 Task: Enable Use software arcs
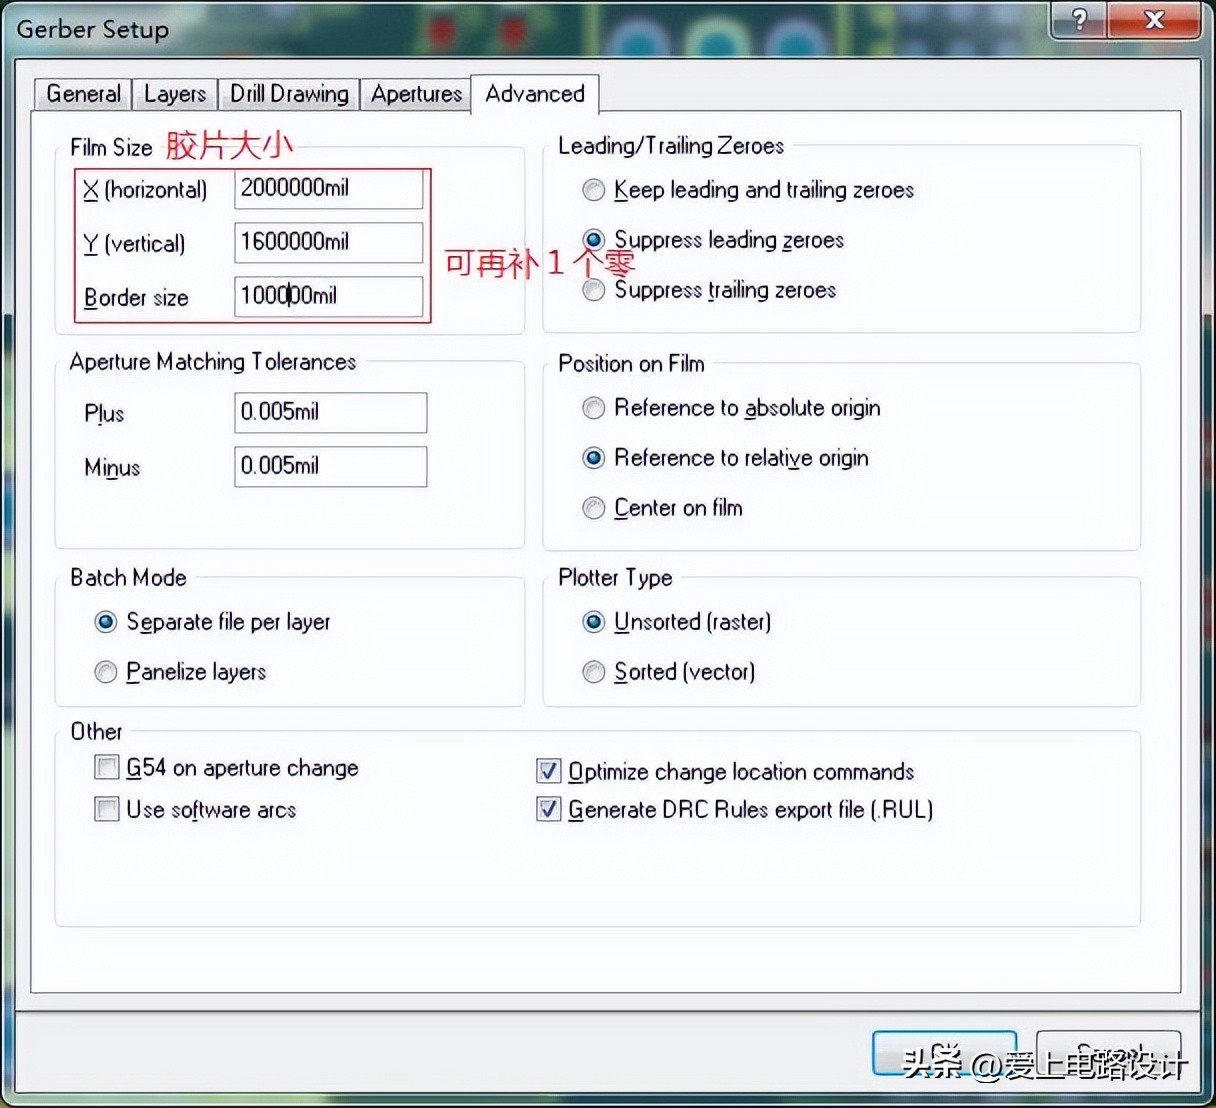tap(106, 809)
